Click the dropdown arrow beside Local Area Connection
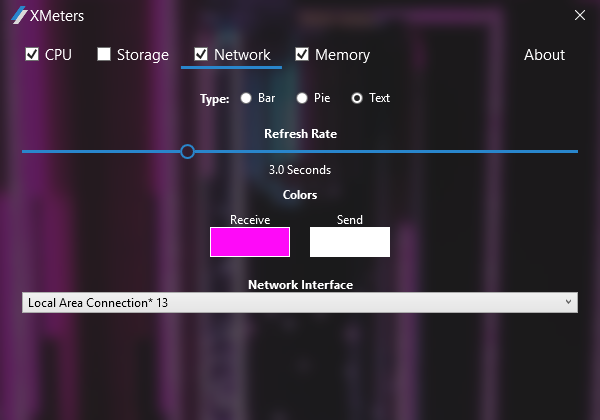 (x=568, y=302)
